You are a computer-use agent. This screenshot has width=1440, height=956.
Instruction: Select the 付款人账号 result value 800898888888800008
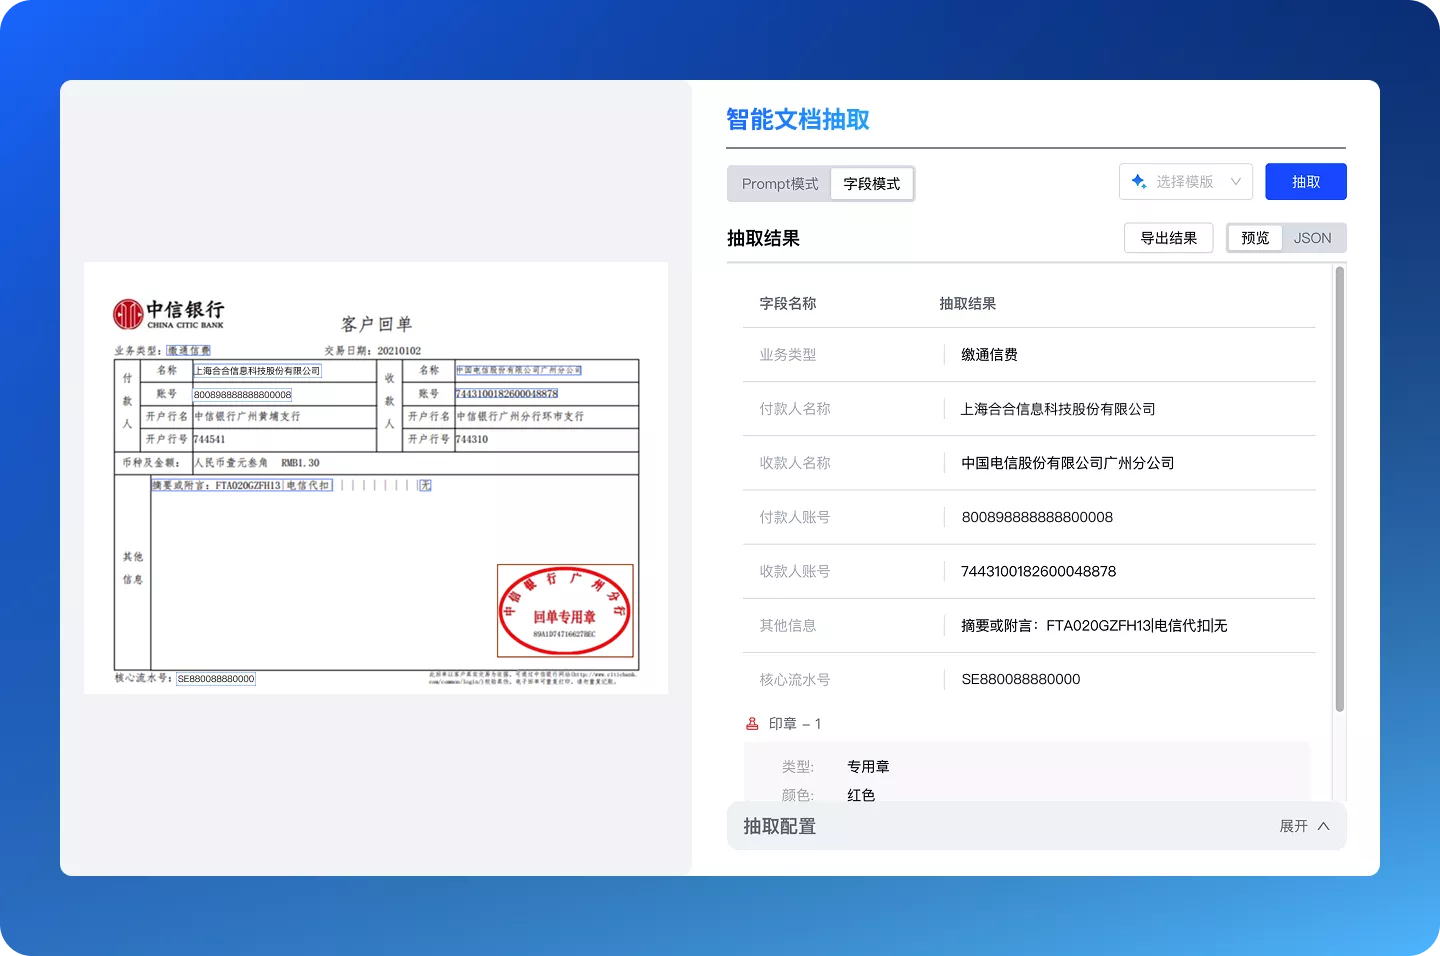1036,517
